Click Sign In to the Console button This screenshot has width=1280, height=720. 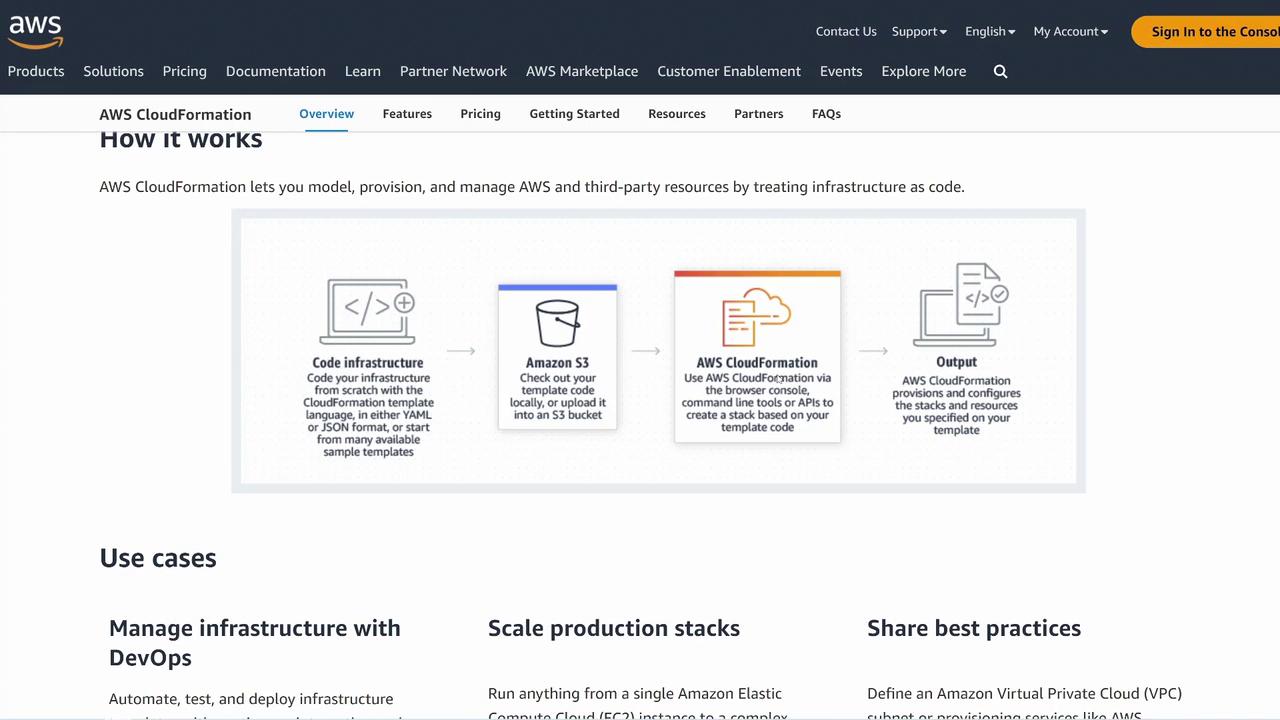point(1206,31)
